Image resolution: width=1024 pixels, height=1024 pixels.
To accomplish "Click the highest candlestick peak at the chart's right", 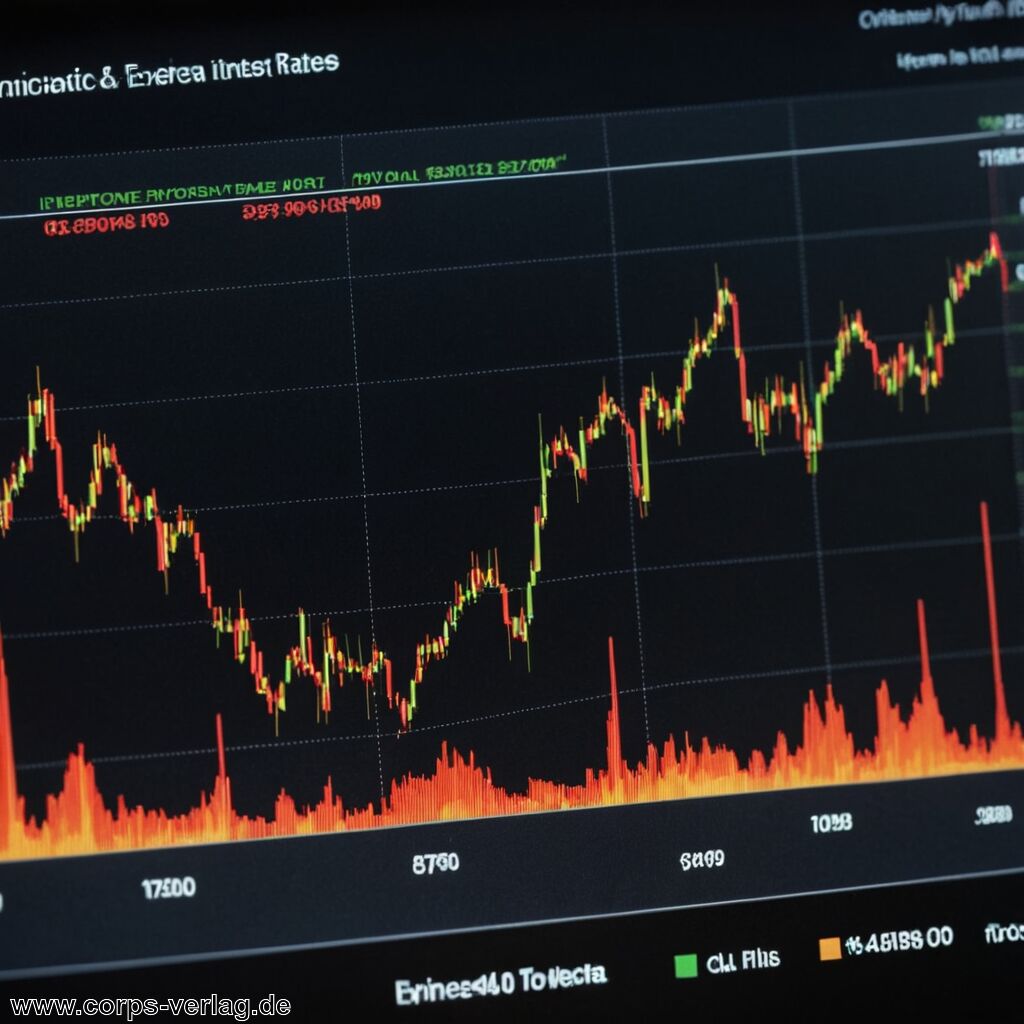I will [x=994, y=243].
